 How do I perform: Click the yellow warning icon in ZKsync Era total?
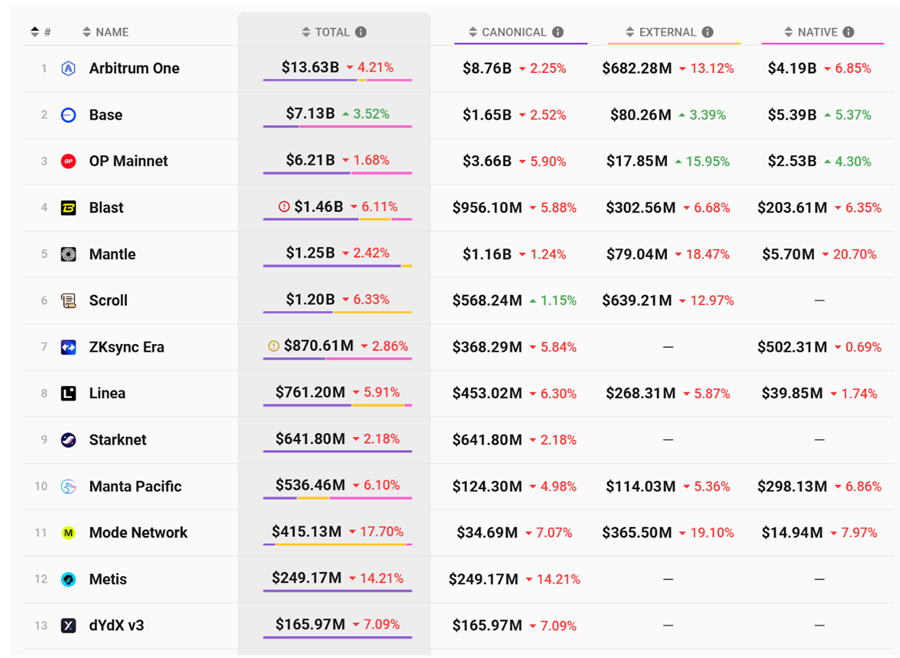[273, 346]
